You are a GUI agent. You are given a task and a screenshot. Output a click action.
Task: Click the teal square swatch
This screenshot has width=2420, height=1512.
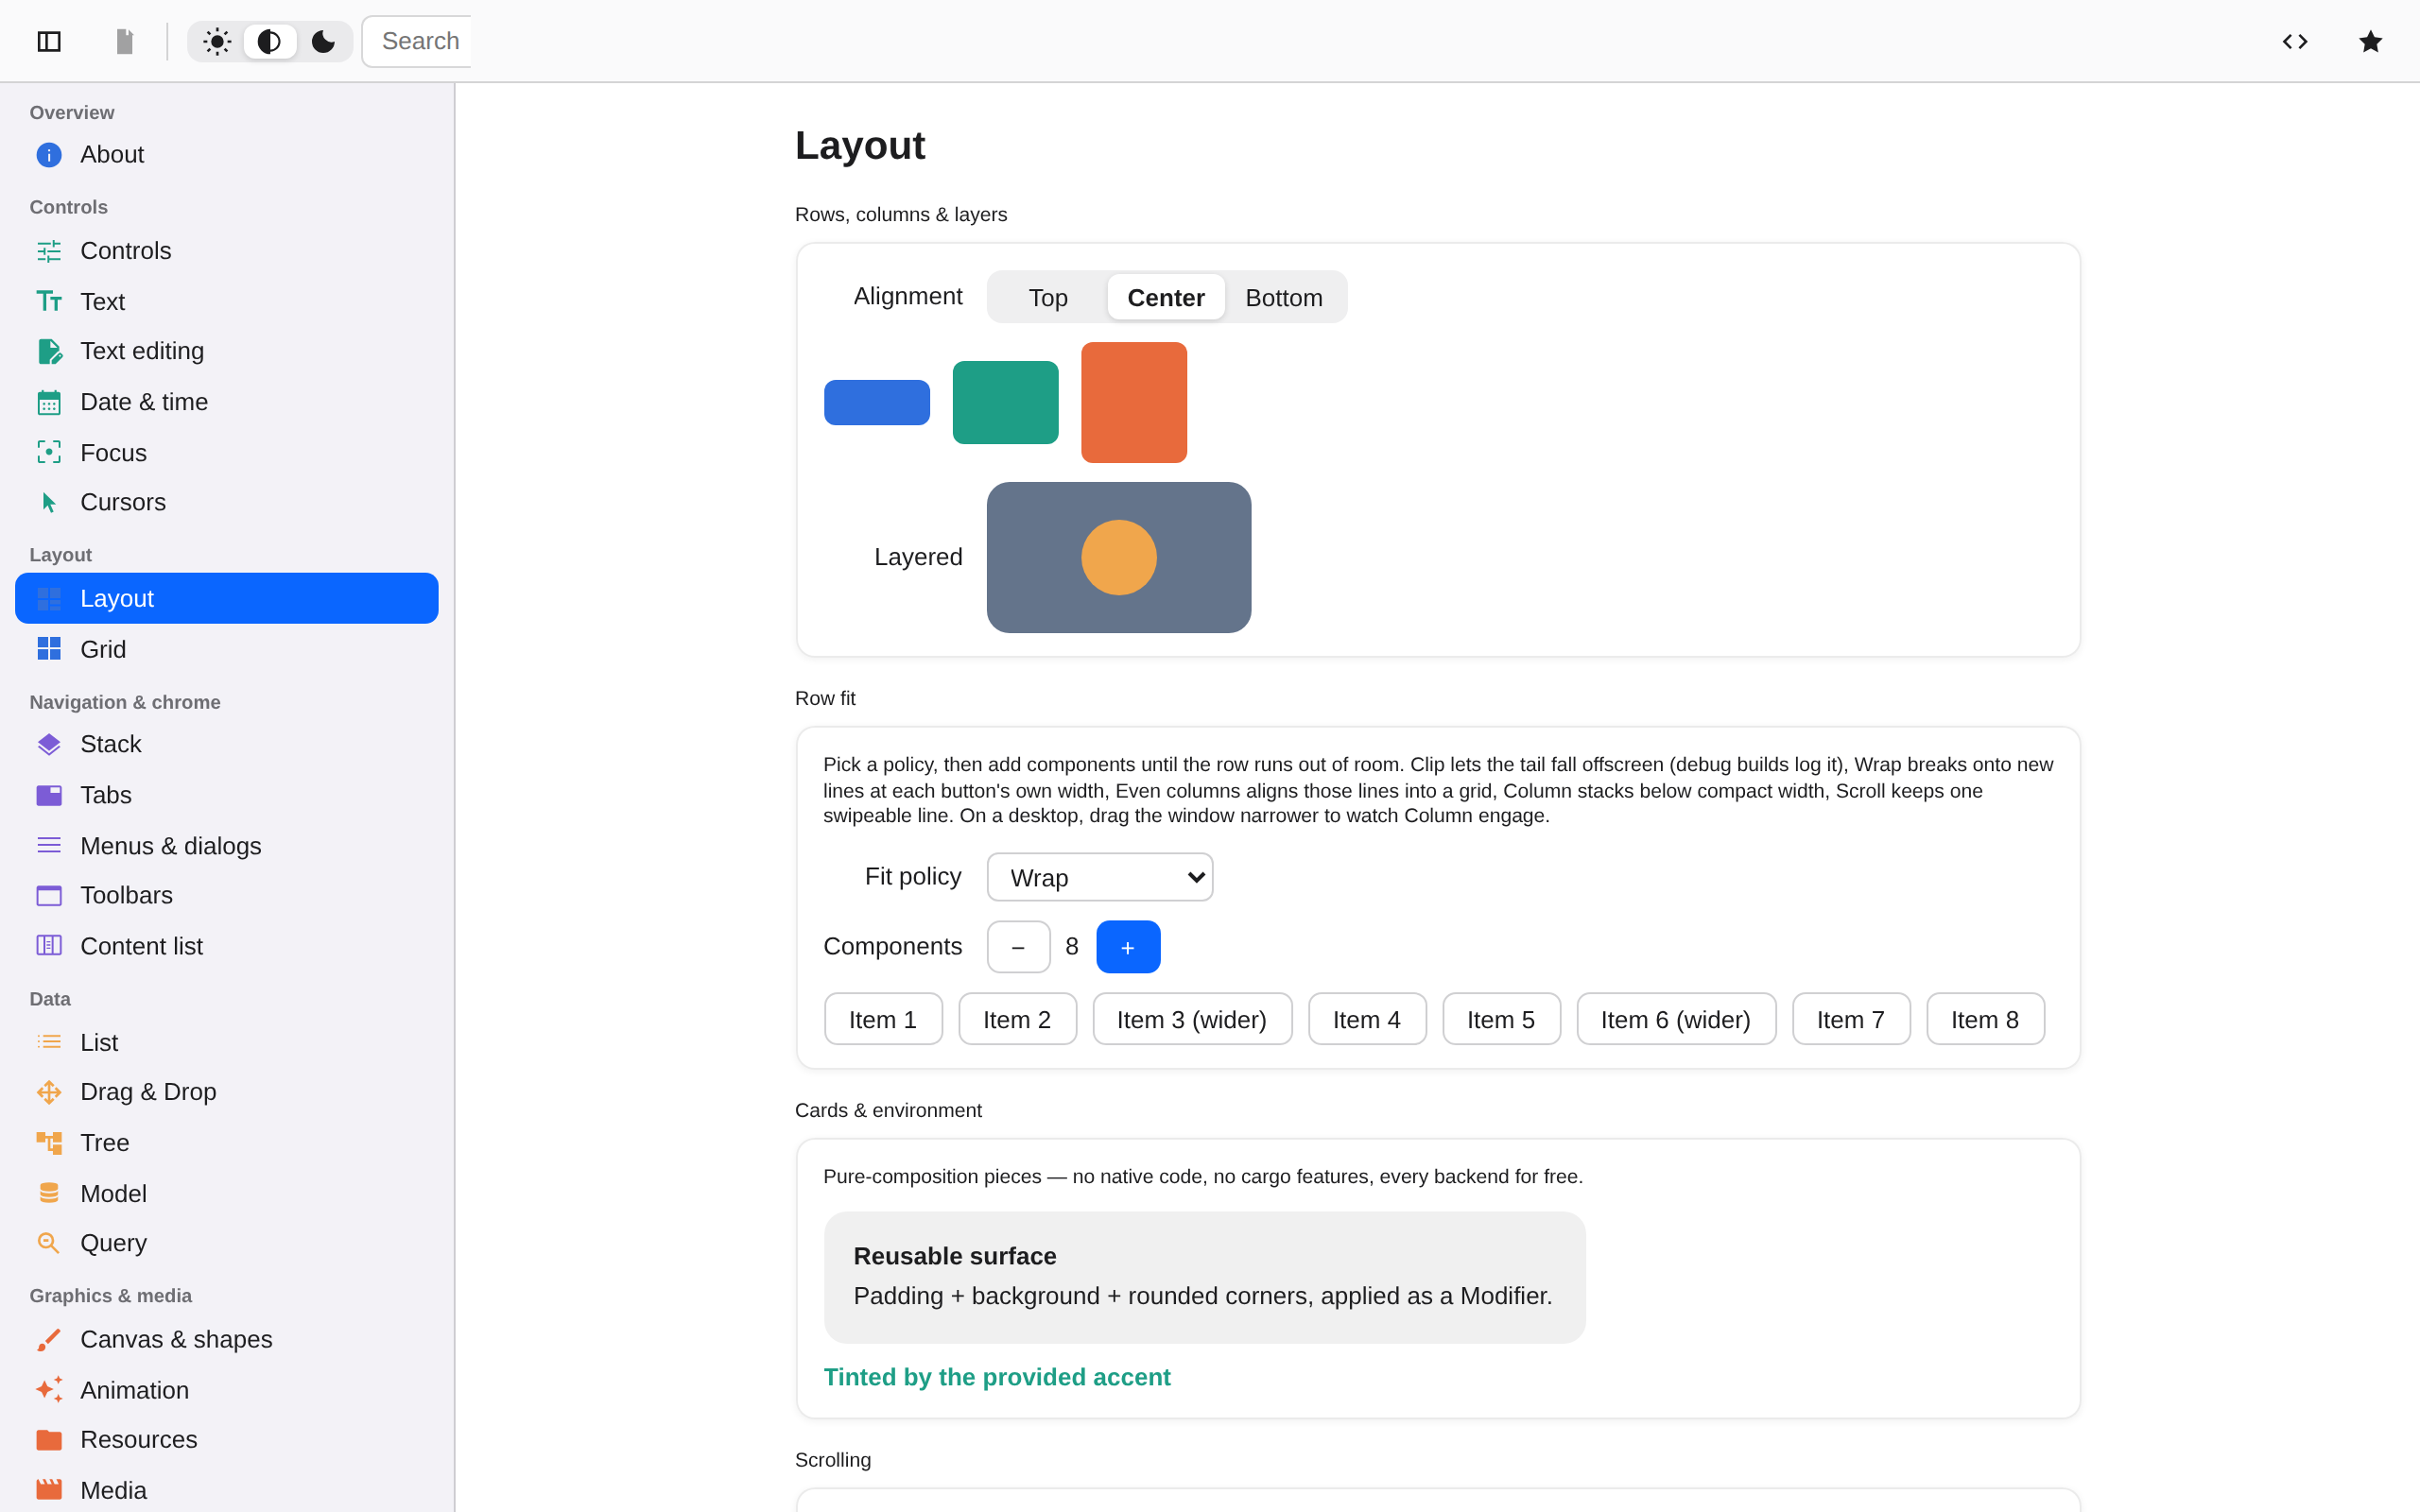(x=1005, y=402)
